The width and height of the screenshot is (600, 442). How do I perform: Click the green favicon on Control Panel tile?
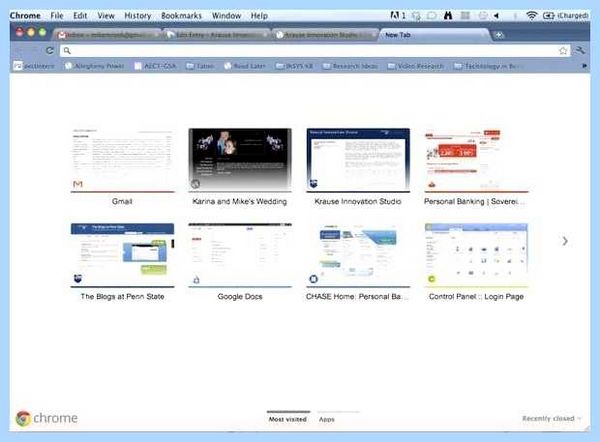(x=431, y=279)
